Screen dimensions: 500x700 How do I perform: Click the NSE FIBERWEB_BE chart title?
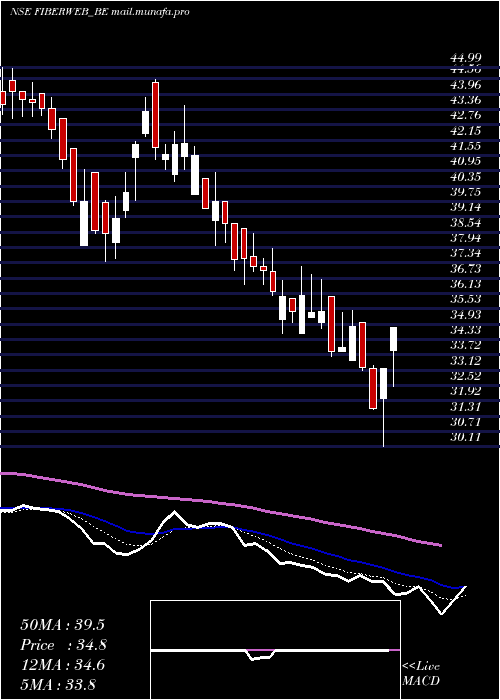point(99,12)
